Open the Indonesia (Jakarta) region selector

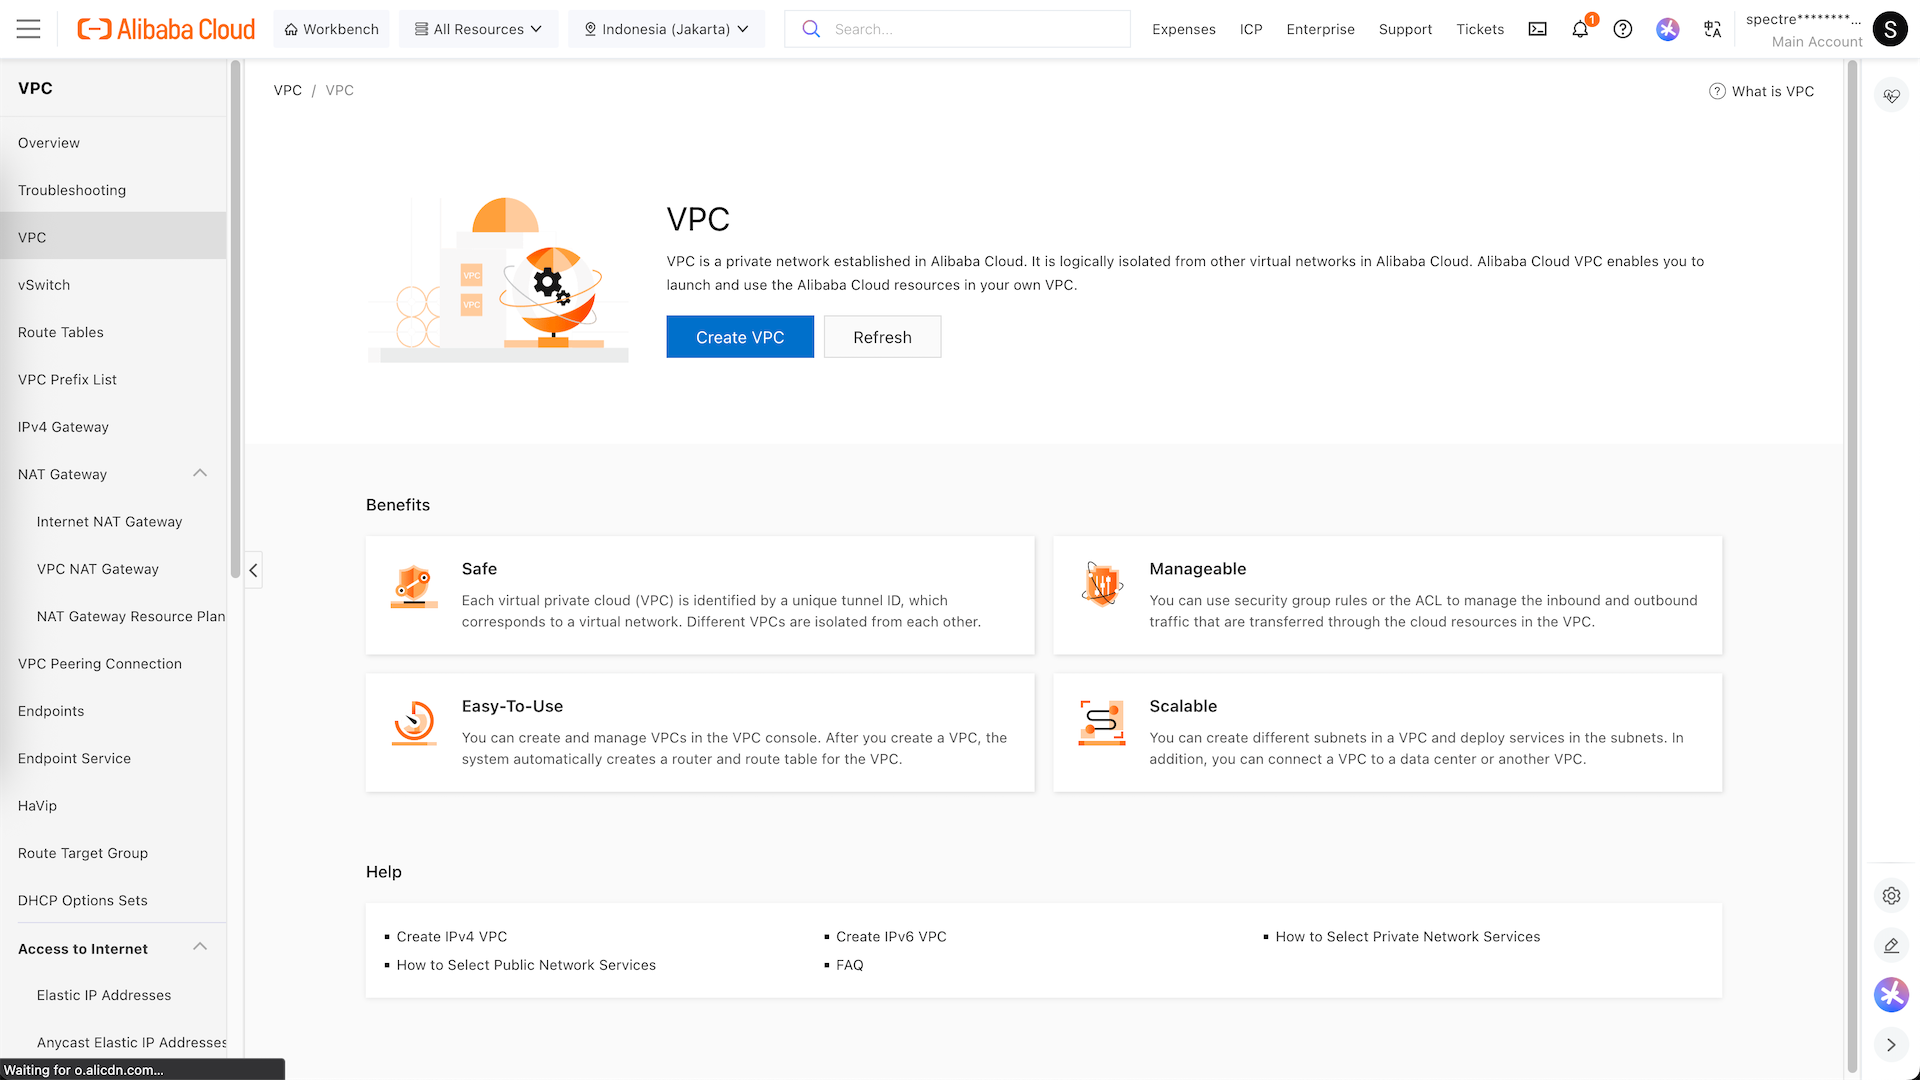666,29
